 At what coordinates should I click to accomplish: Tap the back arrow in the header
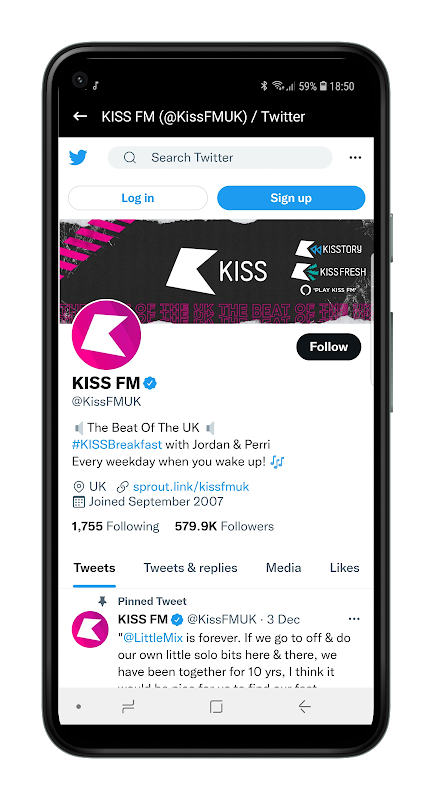(80, 116)
